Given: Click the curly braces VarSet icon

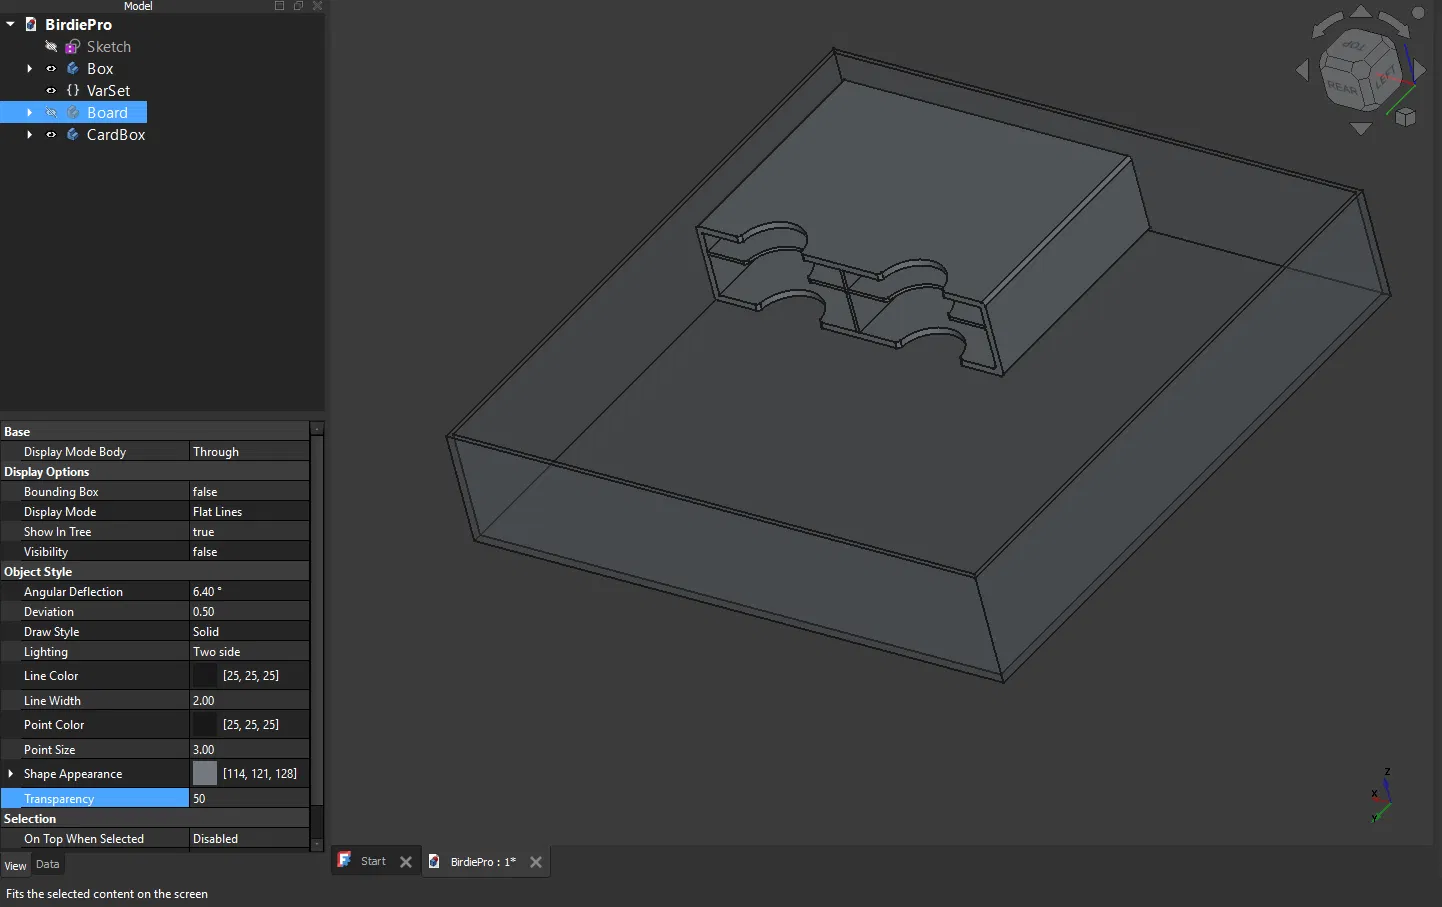Looking at the screenshot, I should point(73,90).
